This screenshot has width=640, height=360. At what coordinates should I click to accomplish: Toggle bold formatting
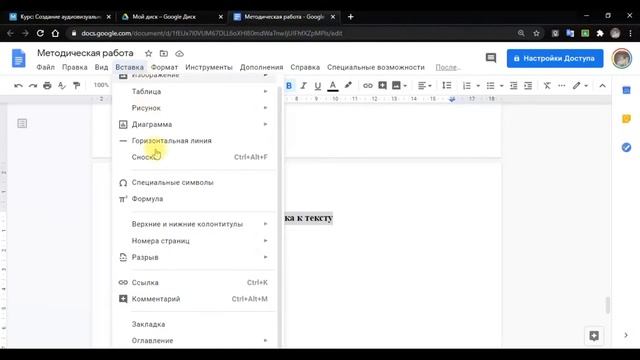(289, 86)
